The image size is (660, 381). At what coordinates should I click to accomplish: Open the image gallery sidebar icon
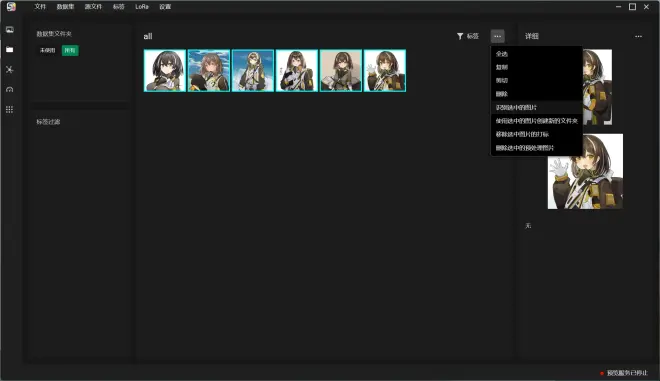pos(10,29)
